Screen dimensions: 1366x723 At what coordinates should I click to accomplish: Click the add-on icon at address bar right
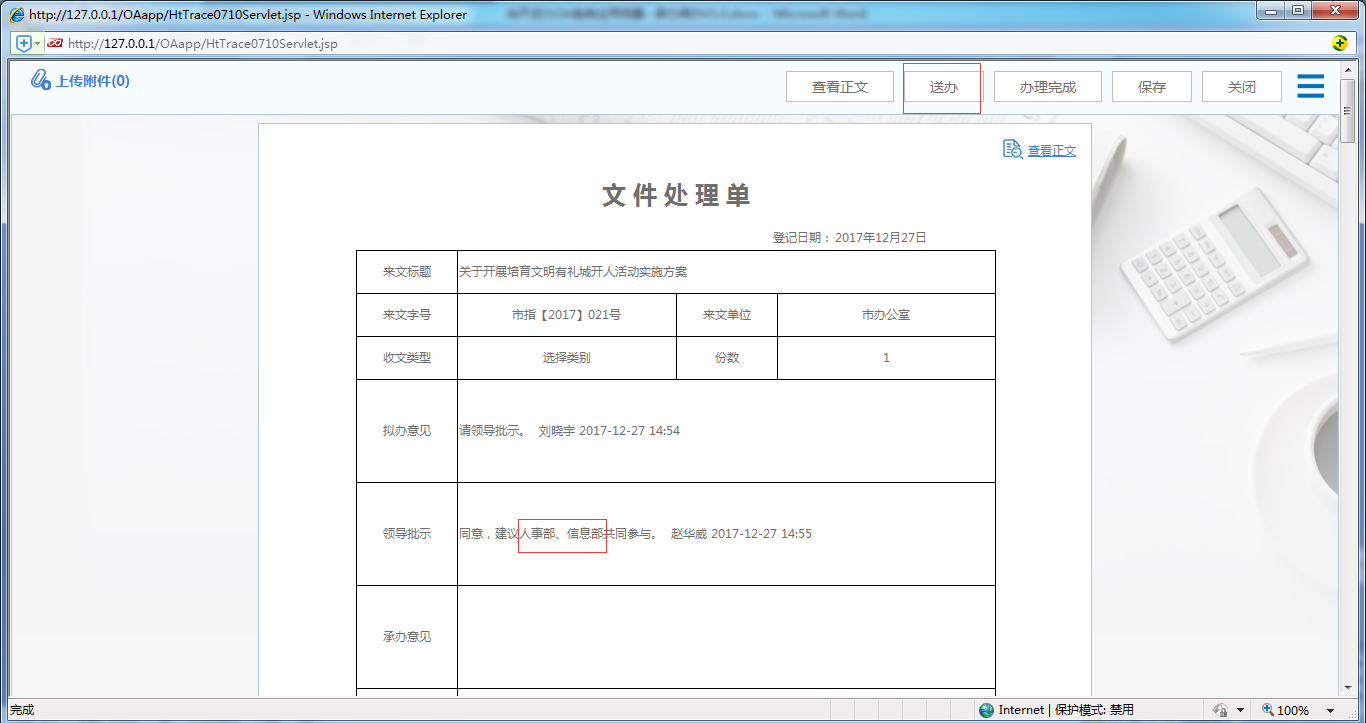[x=1339, y=44]
